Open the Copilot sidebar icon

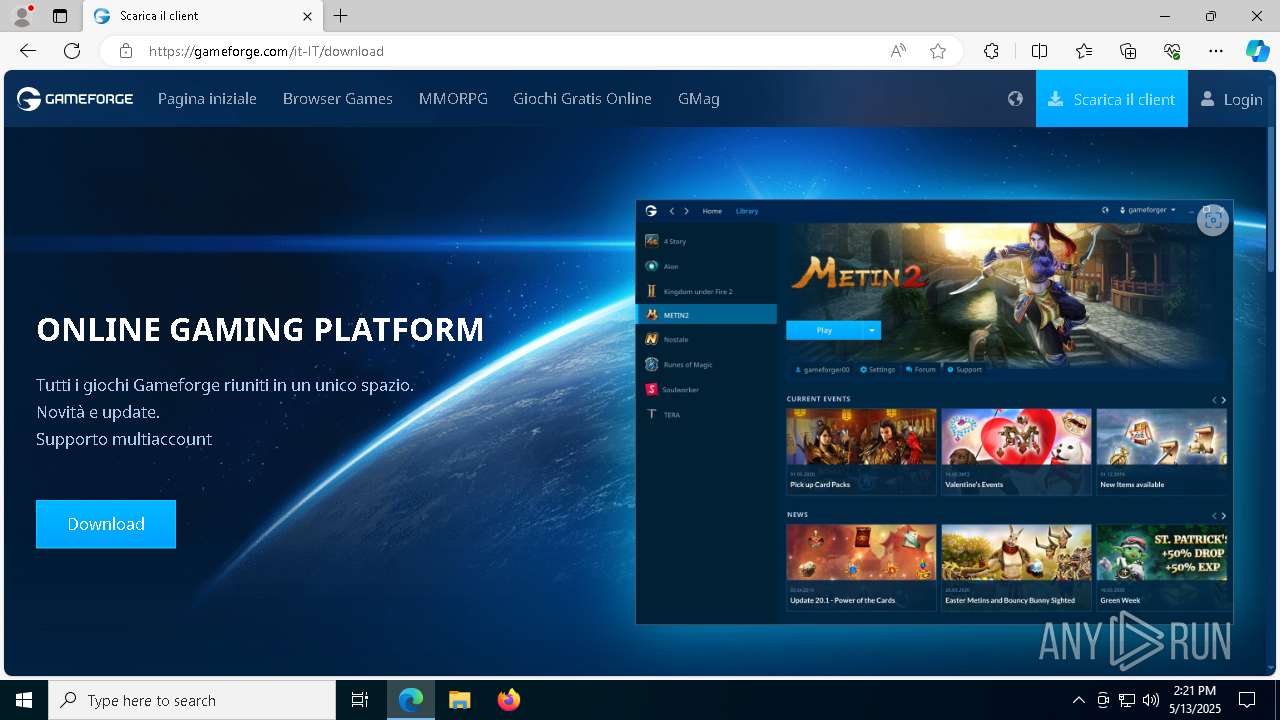pyautogui.click(x=1257, y=51)
